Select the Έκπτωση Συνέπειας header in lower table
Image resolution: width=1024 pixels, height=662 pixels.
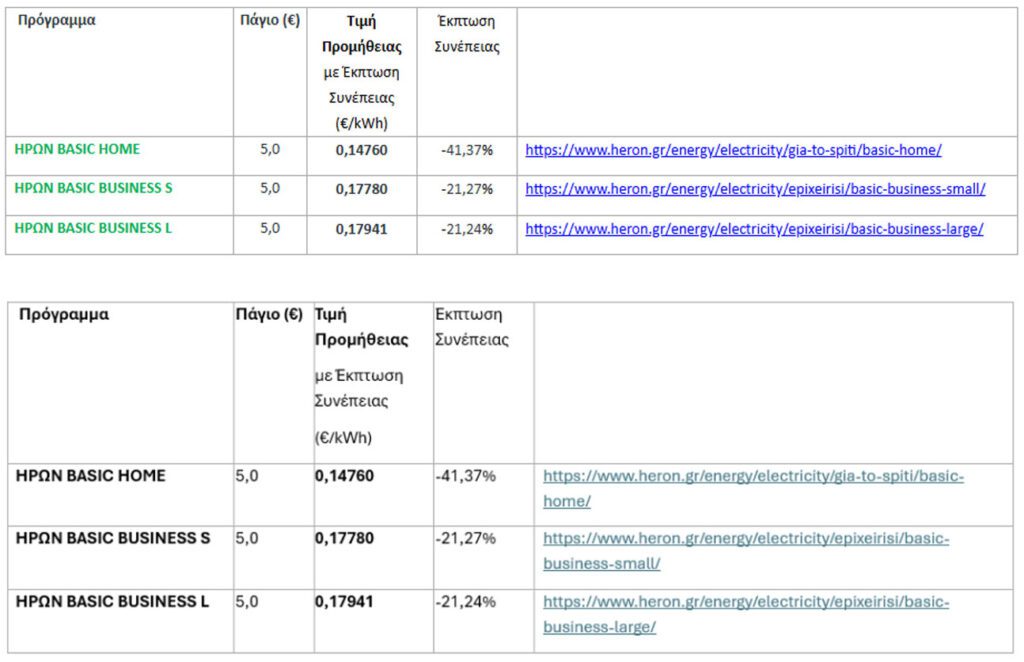(x=472, y=326)
